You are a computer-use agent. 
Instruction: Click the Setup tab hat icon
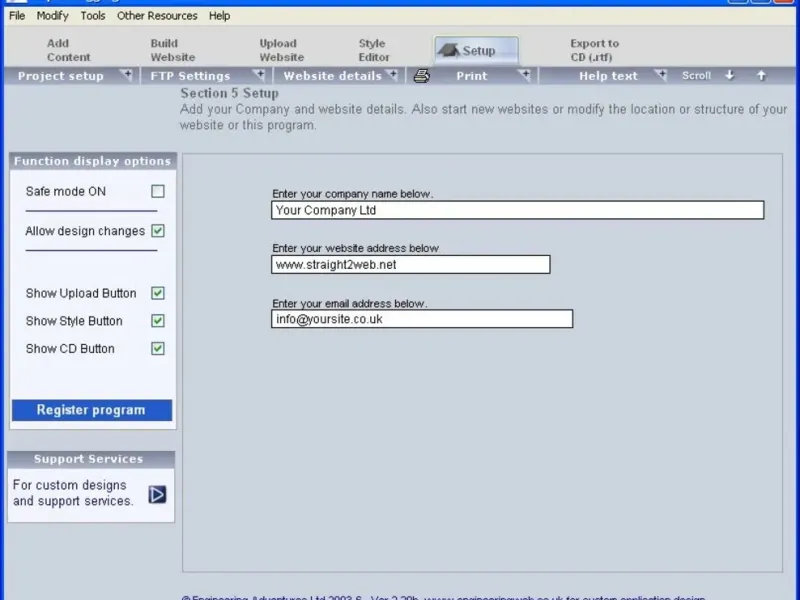click(x=448, y=50)
